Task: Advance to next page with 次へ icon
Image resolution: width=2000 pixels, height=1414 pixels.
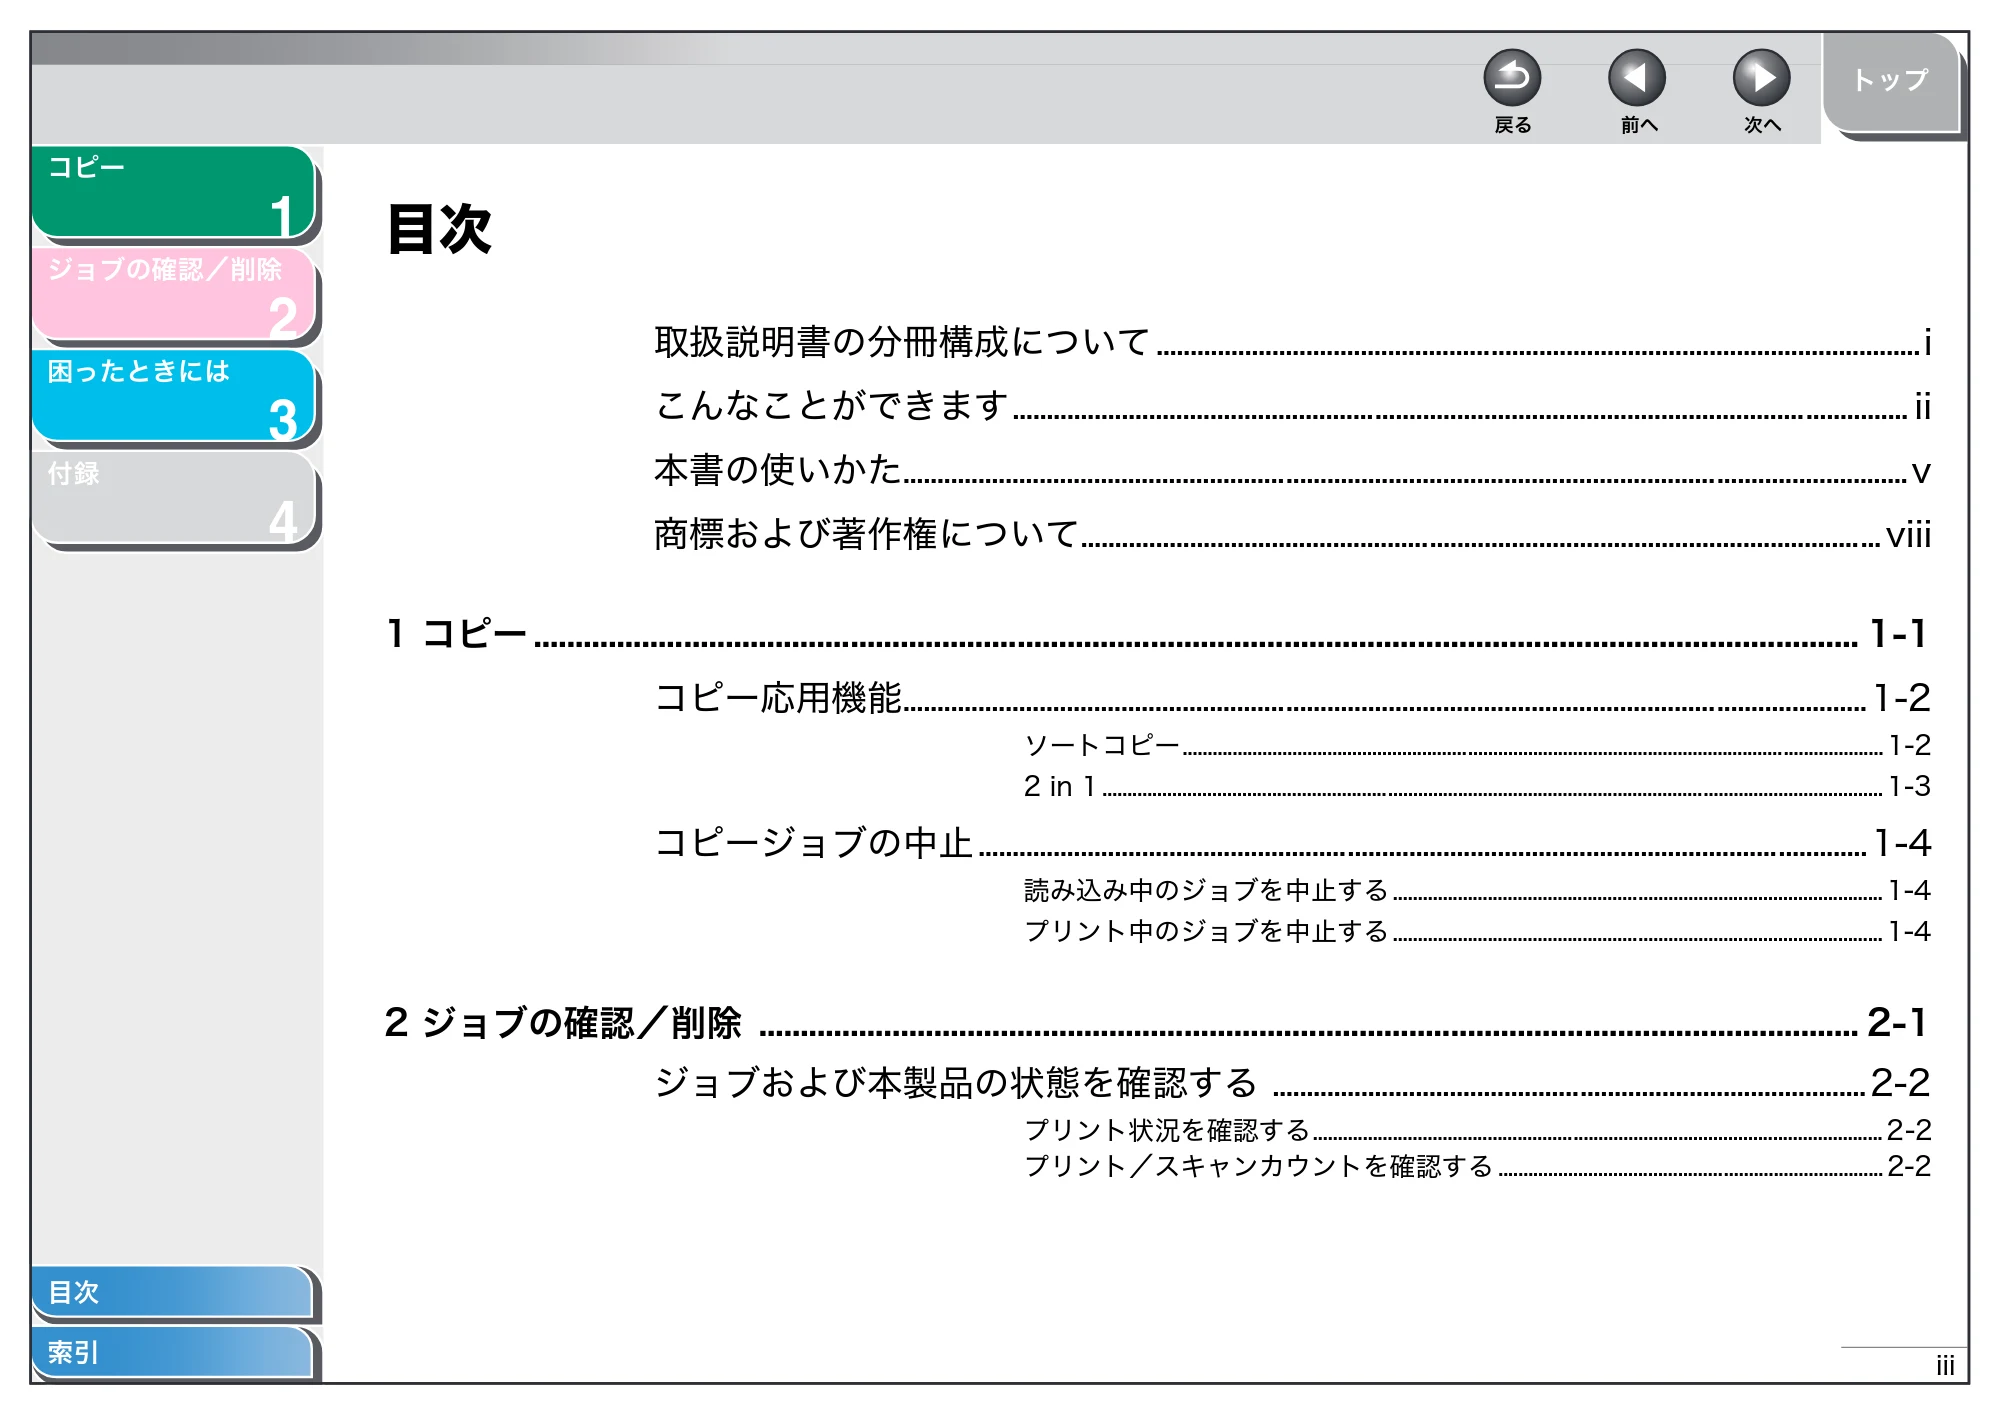Action: [1762, 78]
